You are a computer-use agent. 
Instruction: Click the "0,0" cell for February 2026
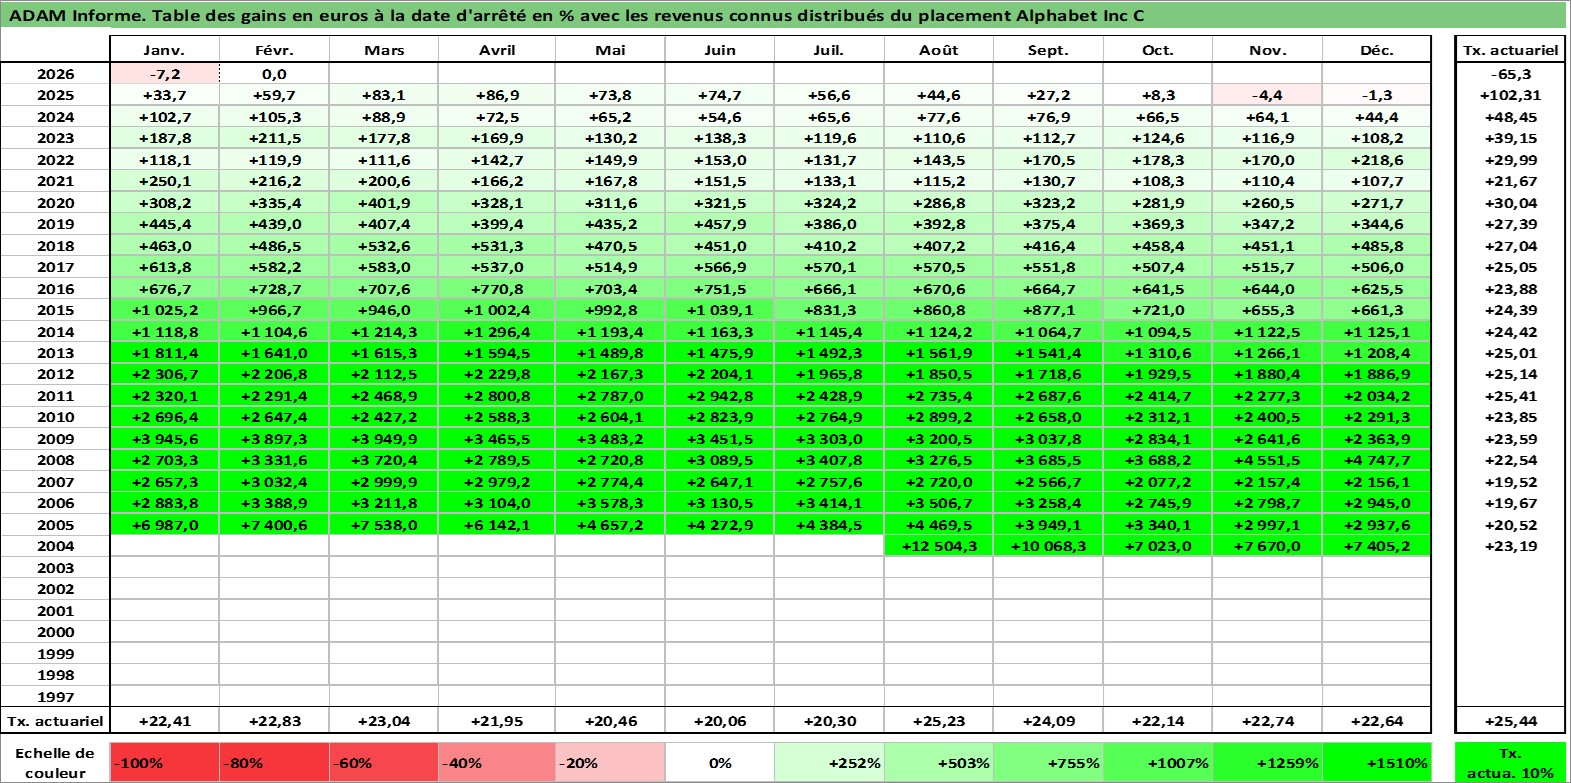tap(274, 74)
